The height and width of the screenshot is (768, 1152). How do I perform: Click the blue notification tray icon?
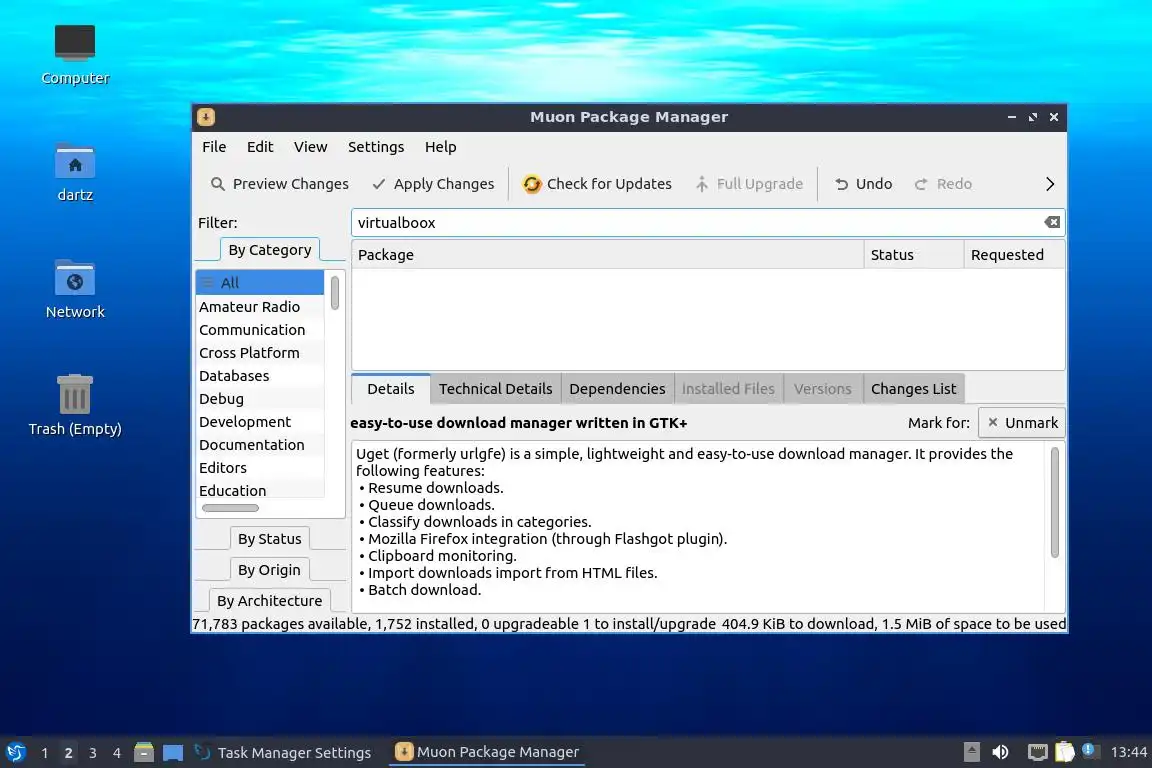coord(1088,750)
